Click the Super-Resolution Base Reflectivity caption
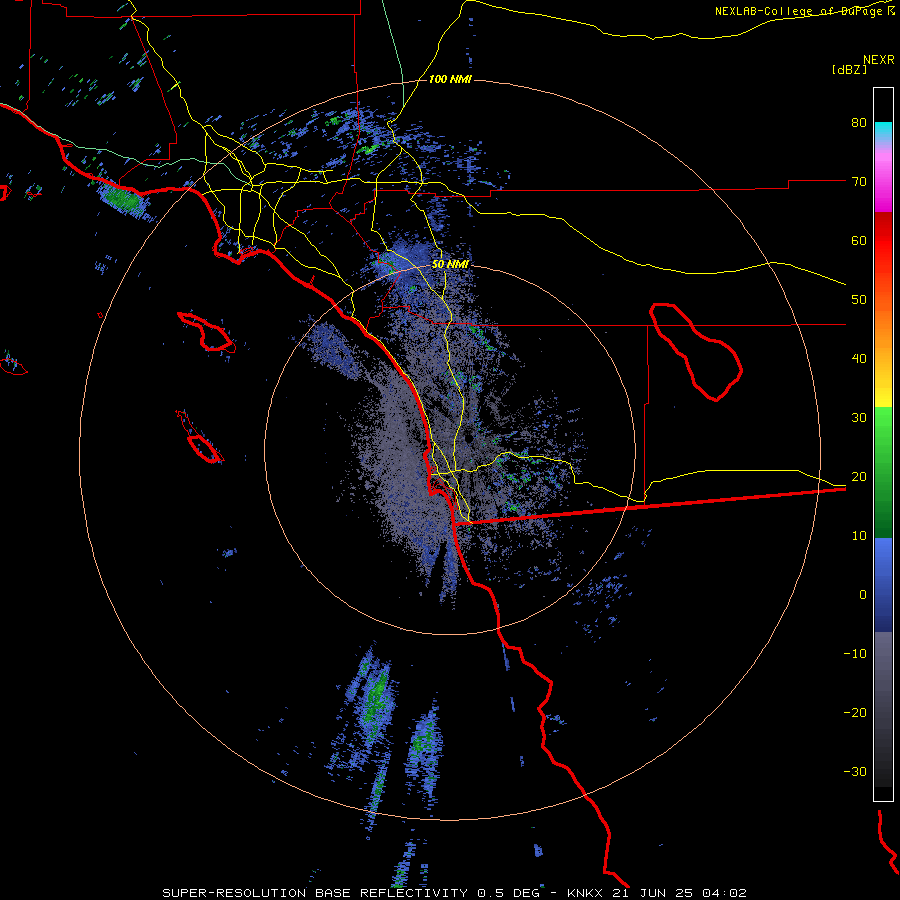 coord(454,893)
